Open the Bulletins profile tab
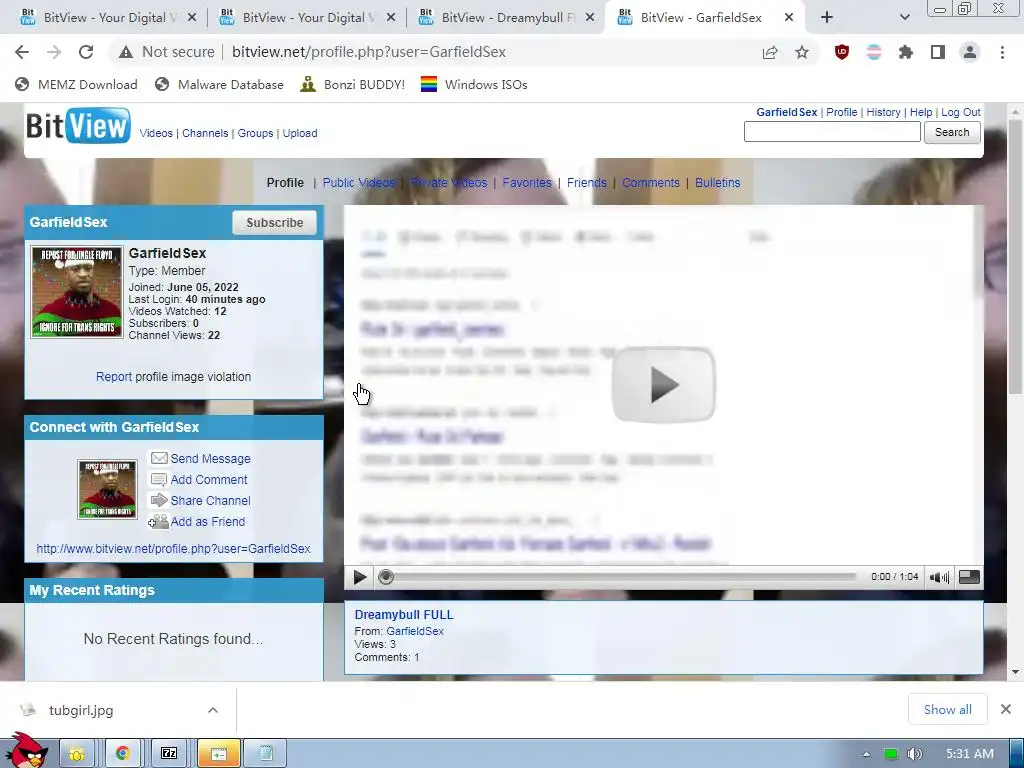This screenshot has height=768, width=1024. 718,183
